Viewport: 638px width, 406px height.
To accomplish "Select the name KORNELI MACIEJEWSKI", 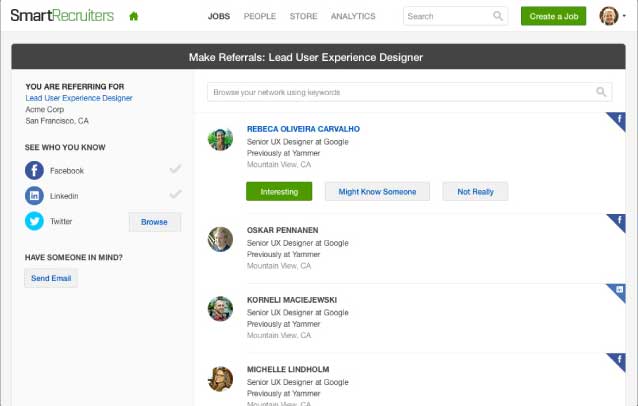I will [292, 300].
